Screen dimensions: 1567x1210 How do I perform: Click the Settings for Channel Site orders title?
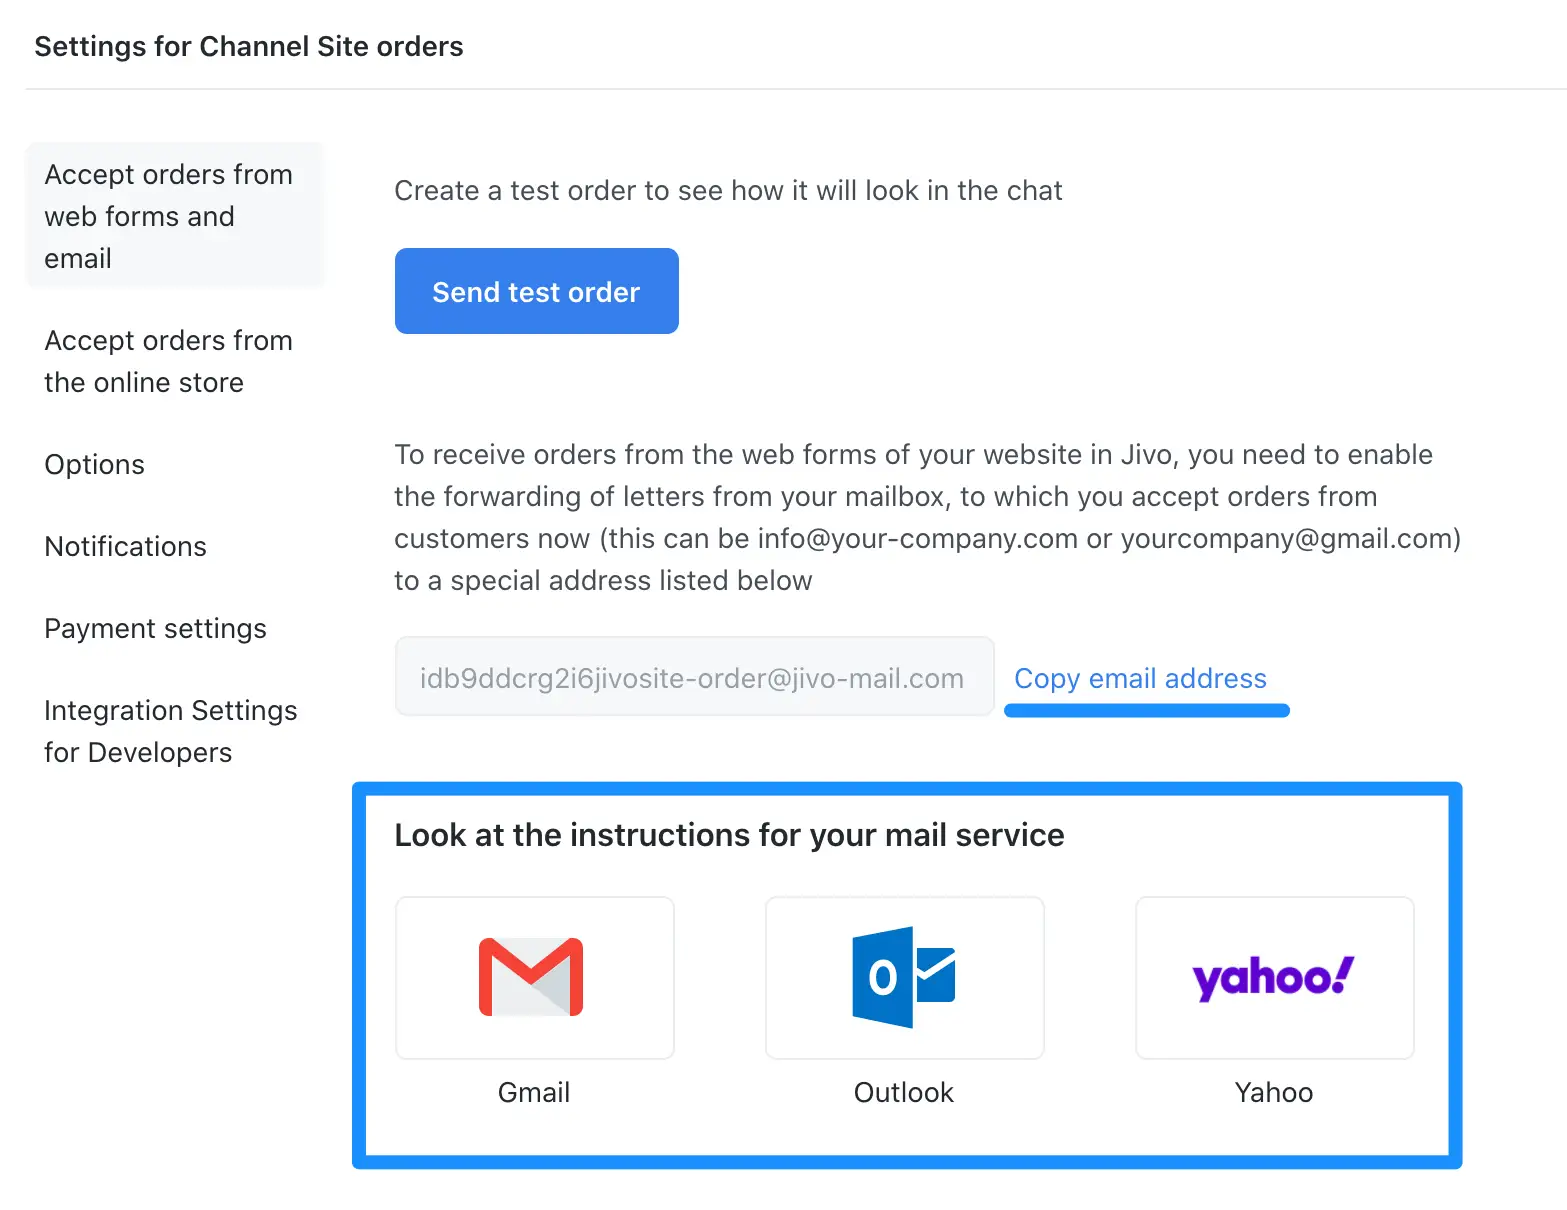(x=249, y=47)
